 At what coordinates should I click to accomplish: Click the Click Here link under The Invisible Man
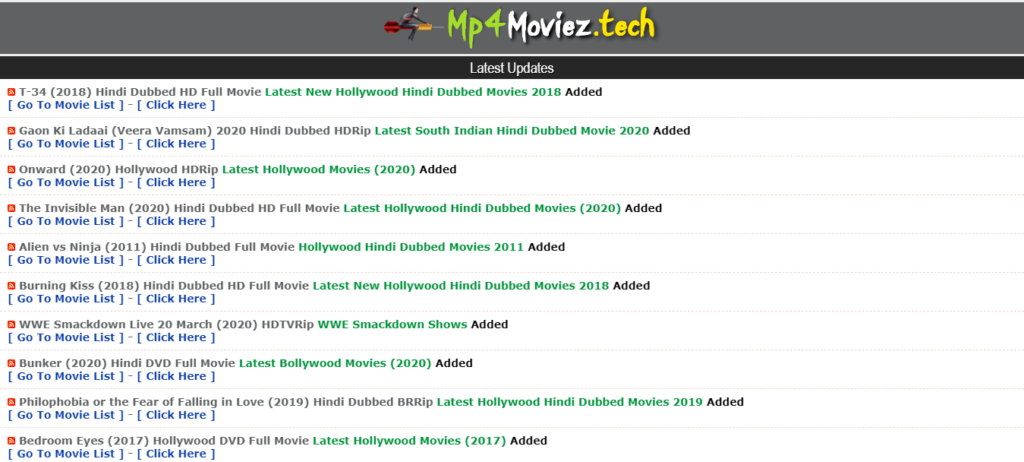pos(176,222)
